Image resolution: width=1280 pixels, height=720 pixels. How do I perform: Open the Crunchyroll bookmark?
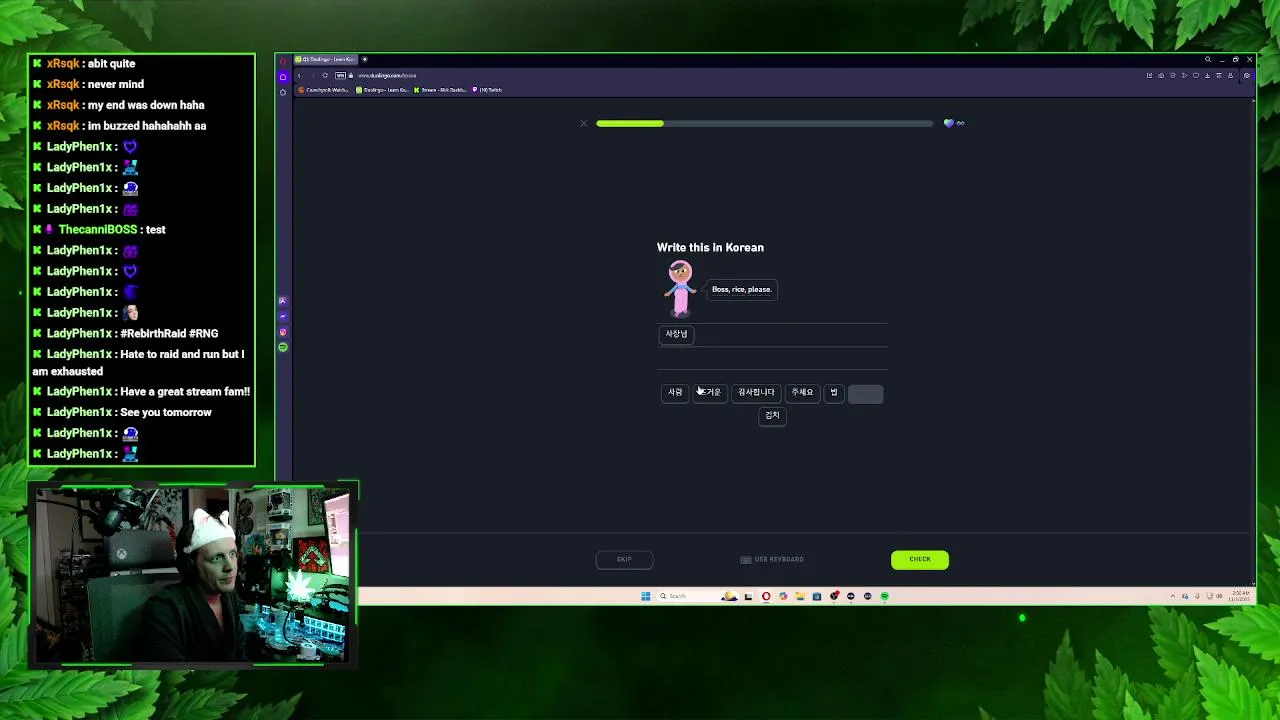[x=323, y=90]
